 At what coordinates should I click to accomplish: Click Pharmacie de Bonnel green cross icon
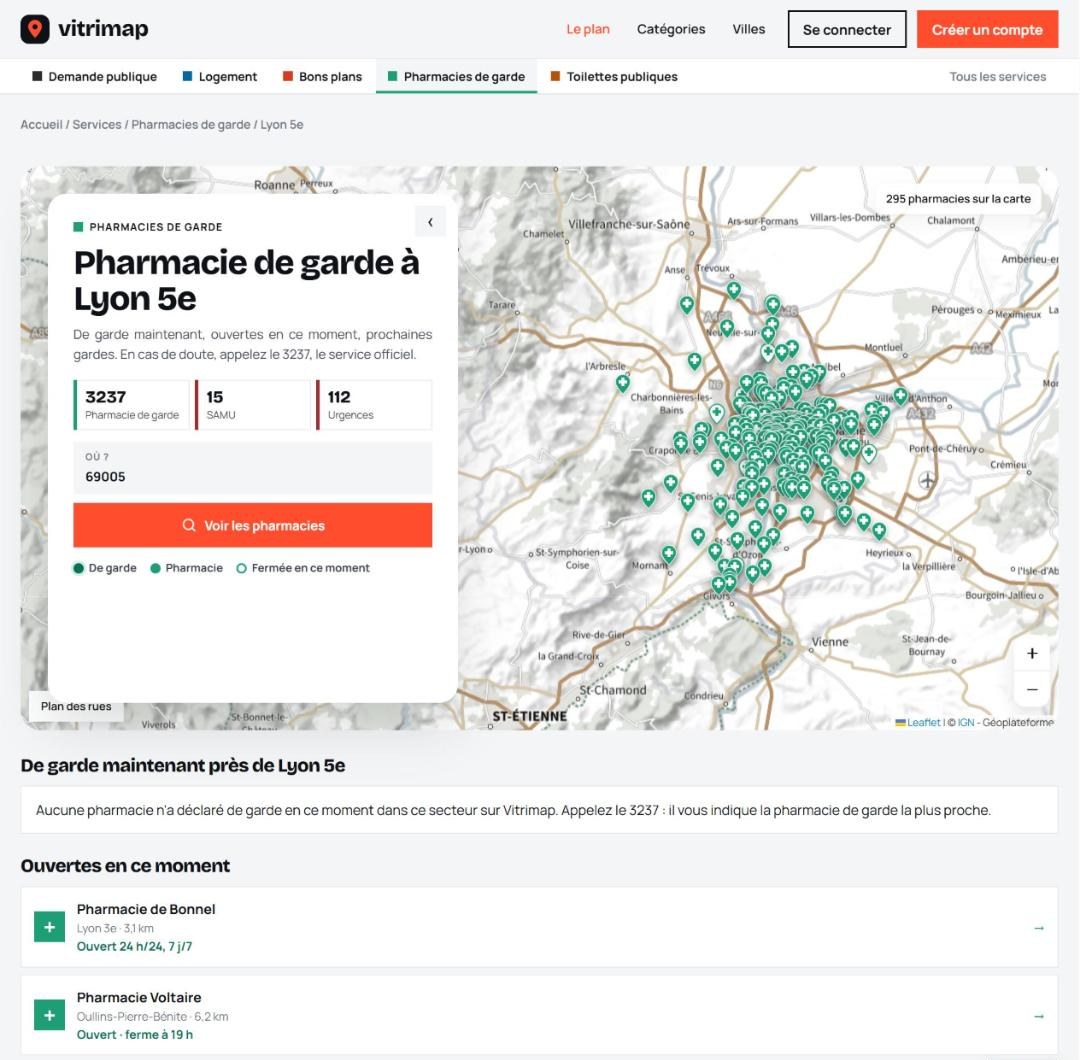(50, 927)
